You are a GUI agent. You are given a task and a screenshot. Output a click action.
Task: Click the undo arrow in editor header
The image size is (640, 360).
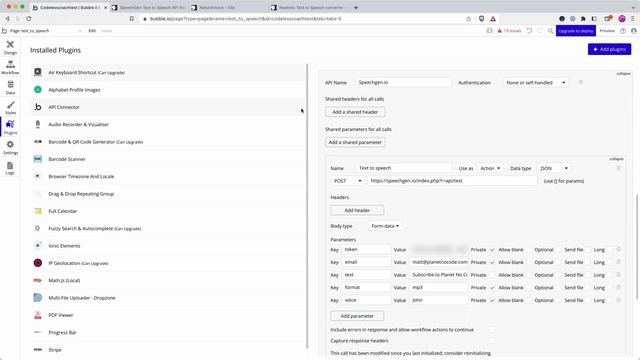[529, 31]
